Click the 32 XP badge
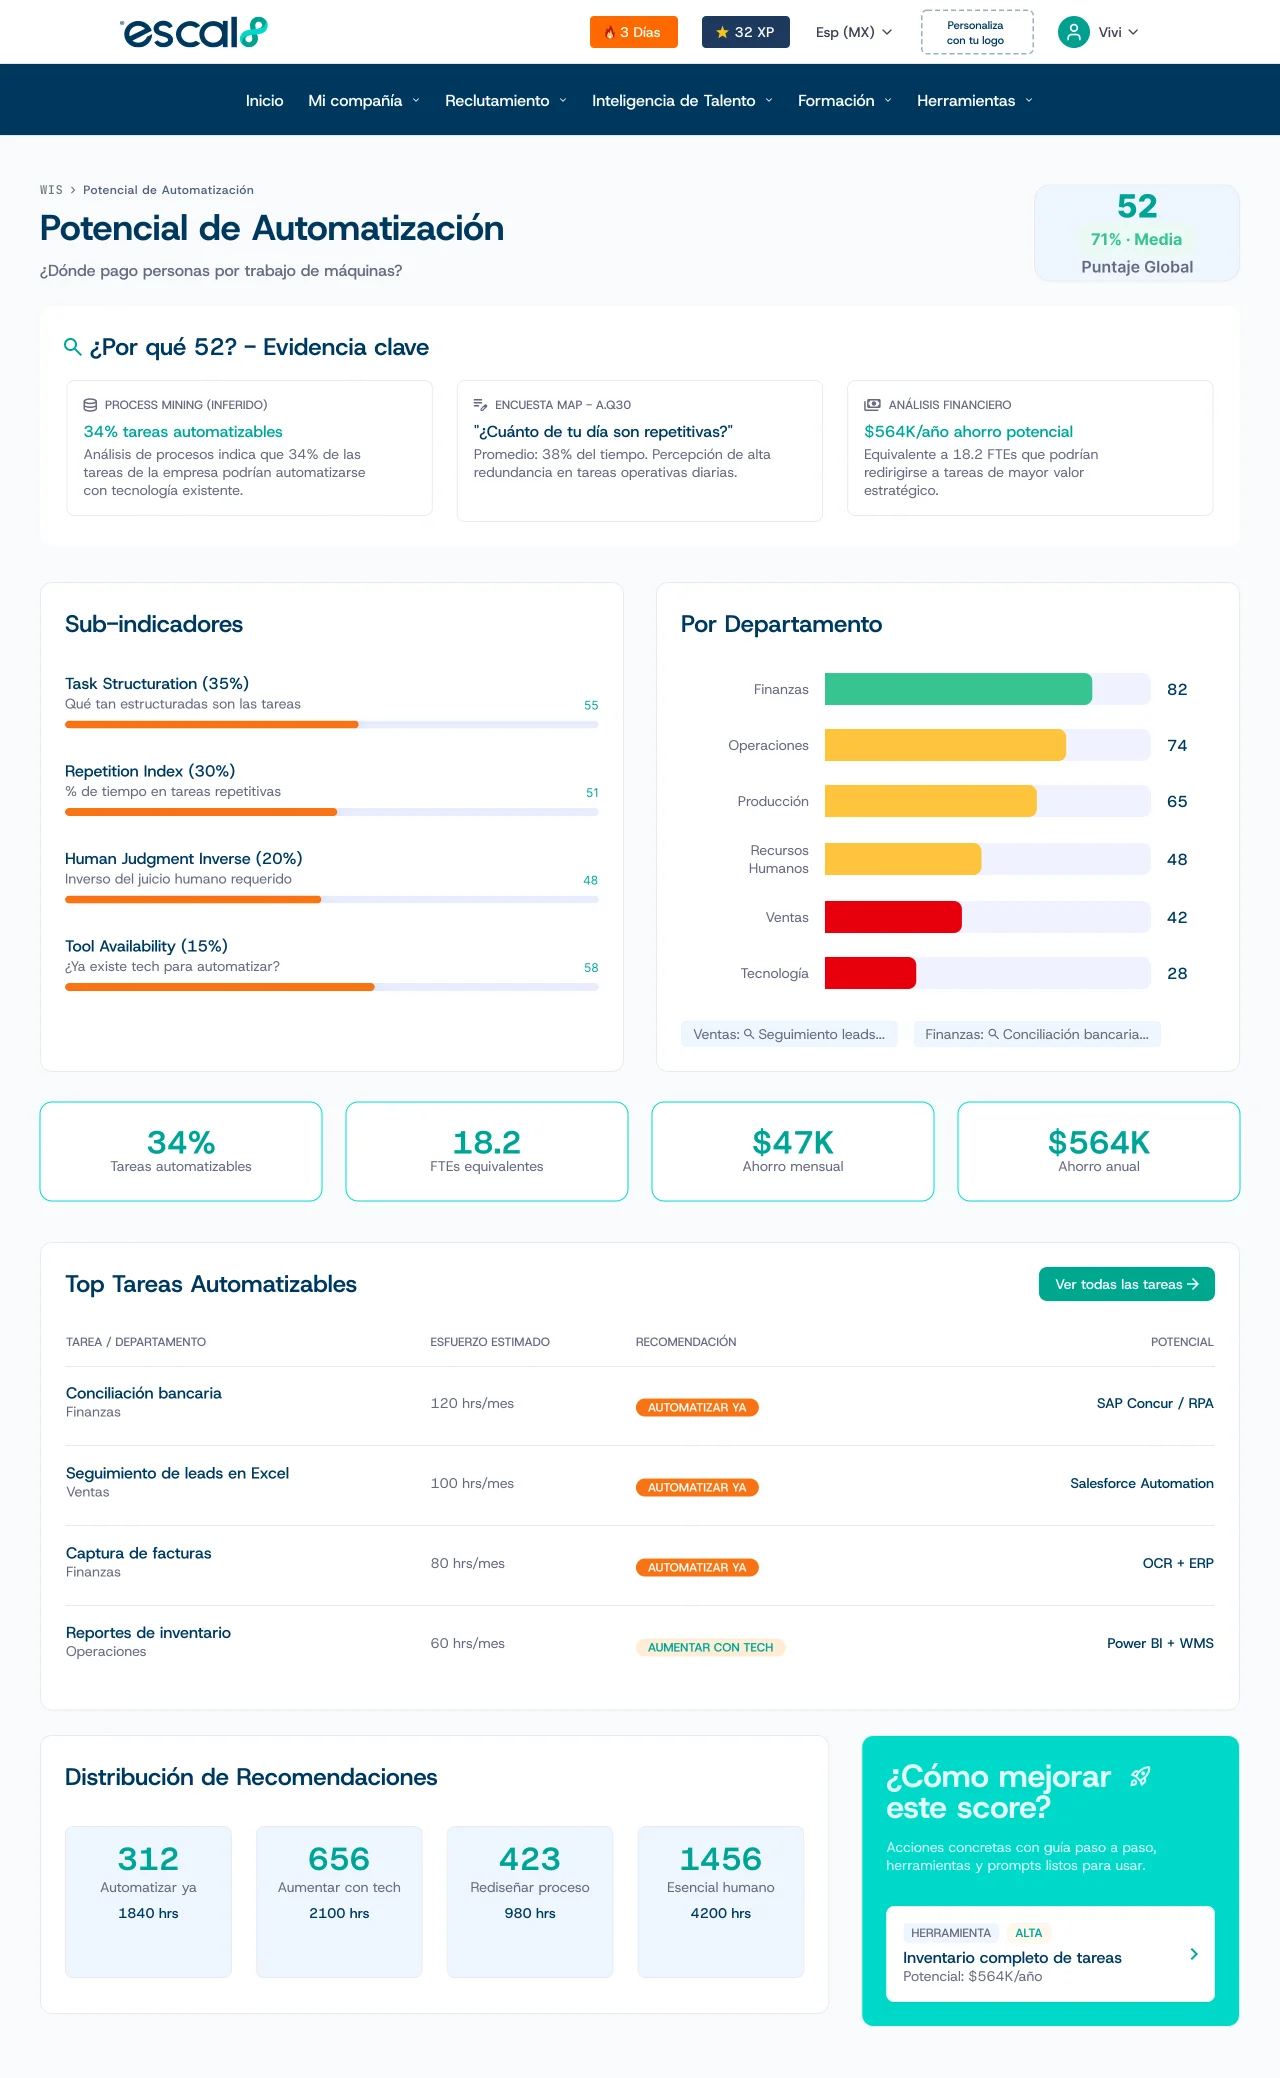The width and height of the screenshot is (1280, 2078). 746,32
